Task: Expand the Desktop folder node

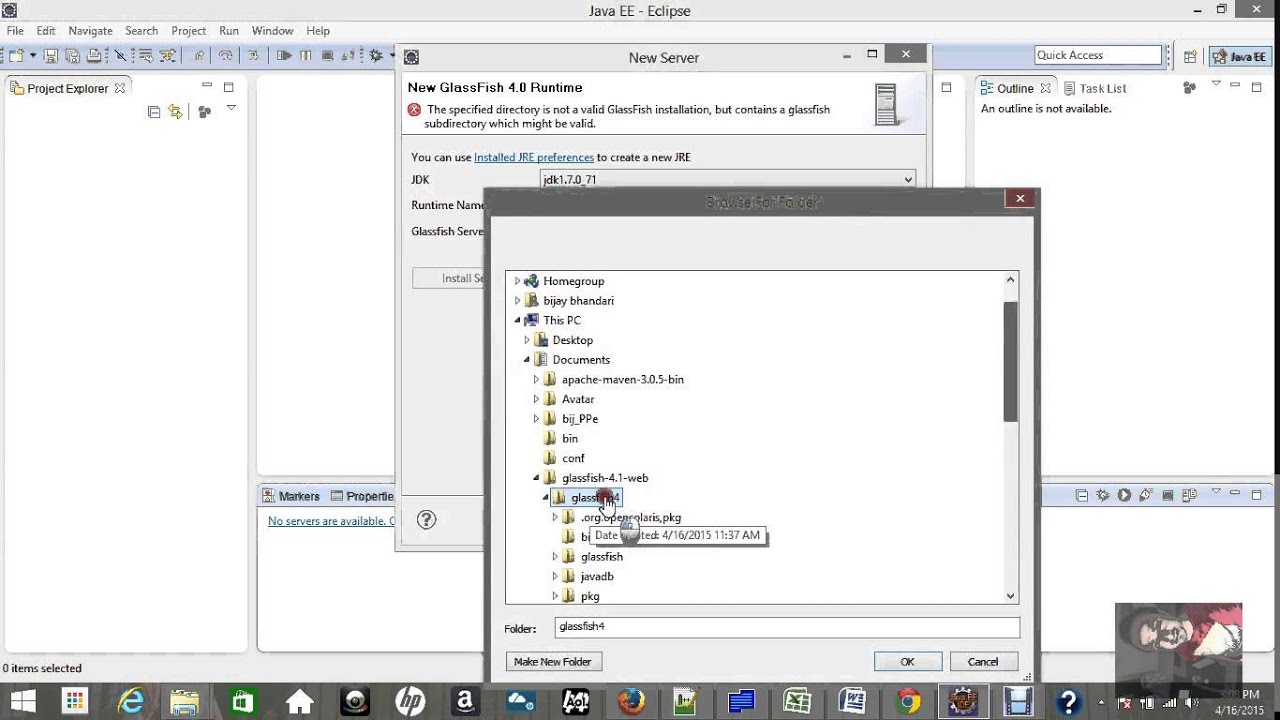Action: tap(527, 340)
